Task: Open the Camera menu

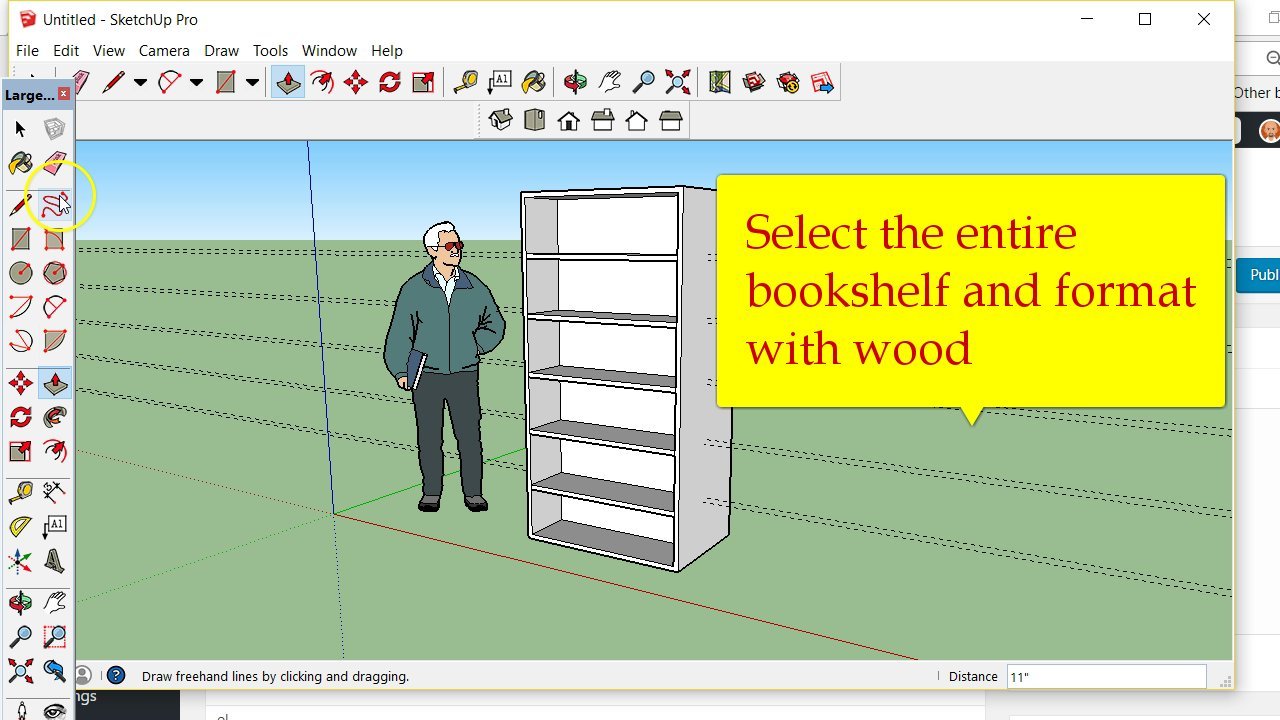Action: coord(164,51)
